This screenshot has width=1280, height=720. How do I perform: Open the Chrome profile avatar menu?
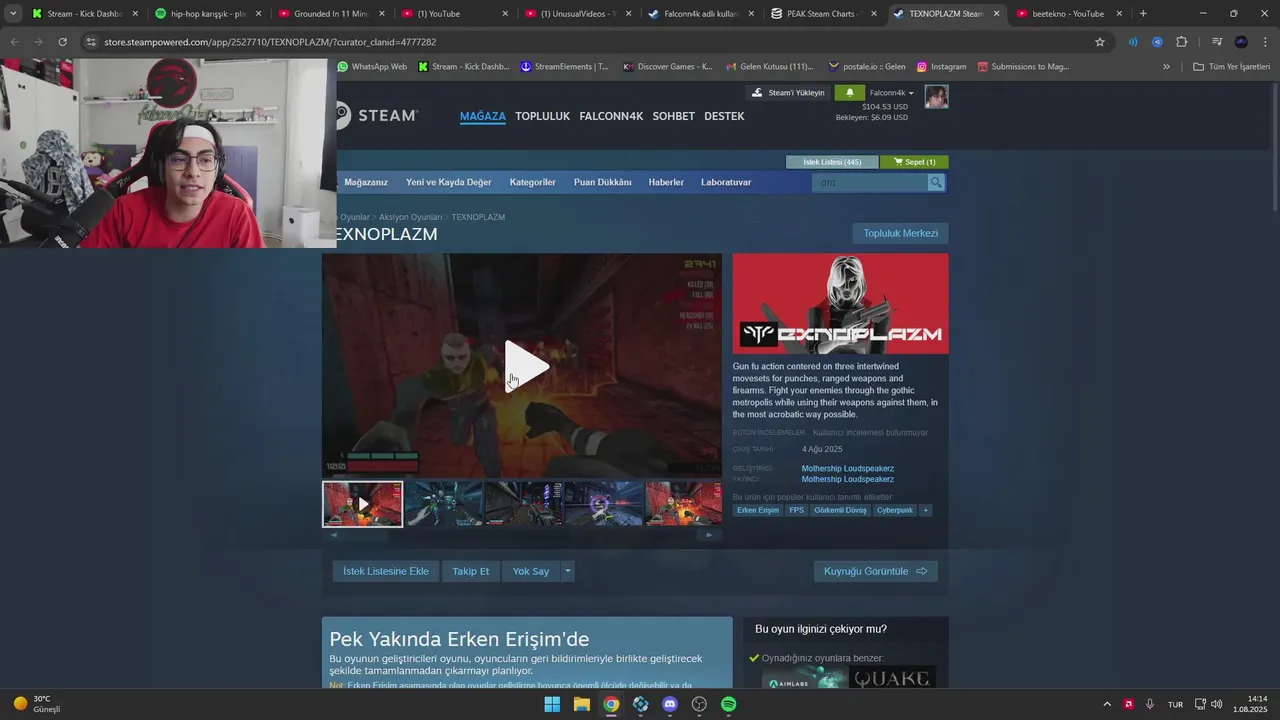pyautogui.click(x=1241, y=42)
